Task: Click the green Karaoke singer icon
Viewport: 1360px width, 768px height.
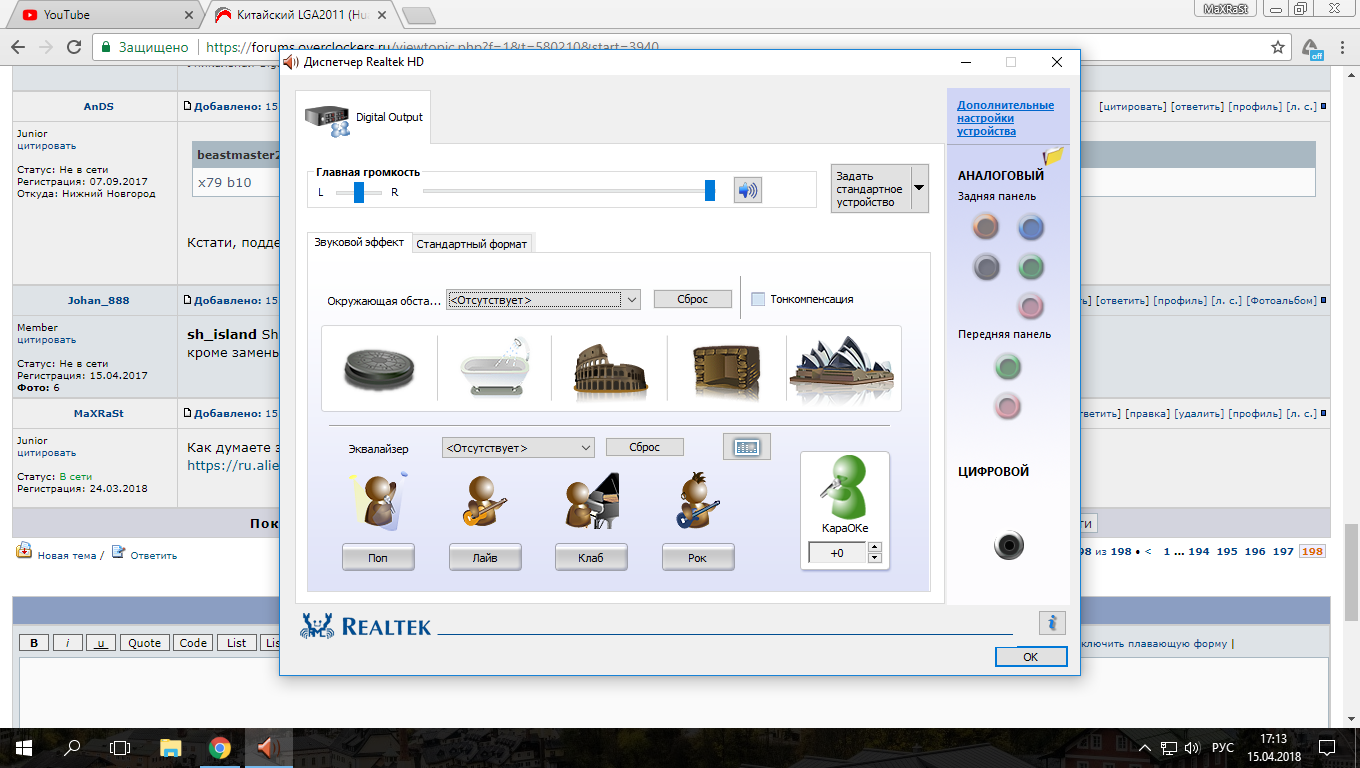Action: point(845,488)
